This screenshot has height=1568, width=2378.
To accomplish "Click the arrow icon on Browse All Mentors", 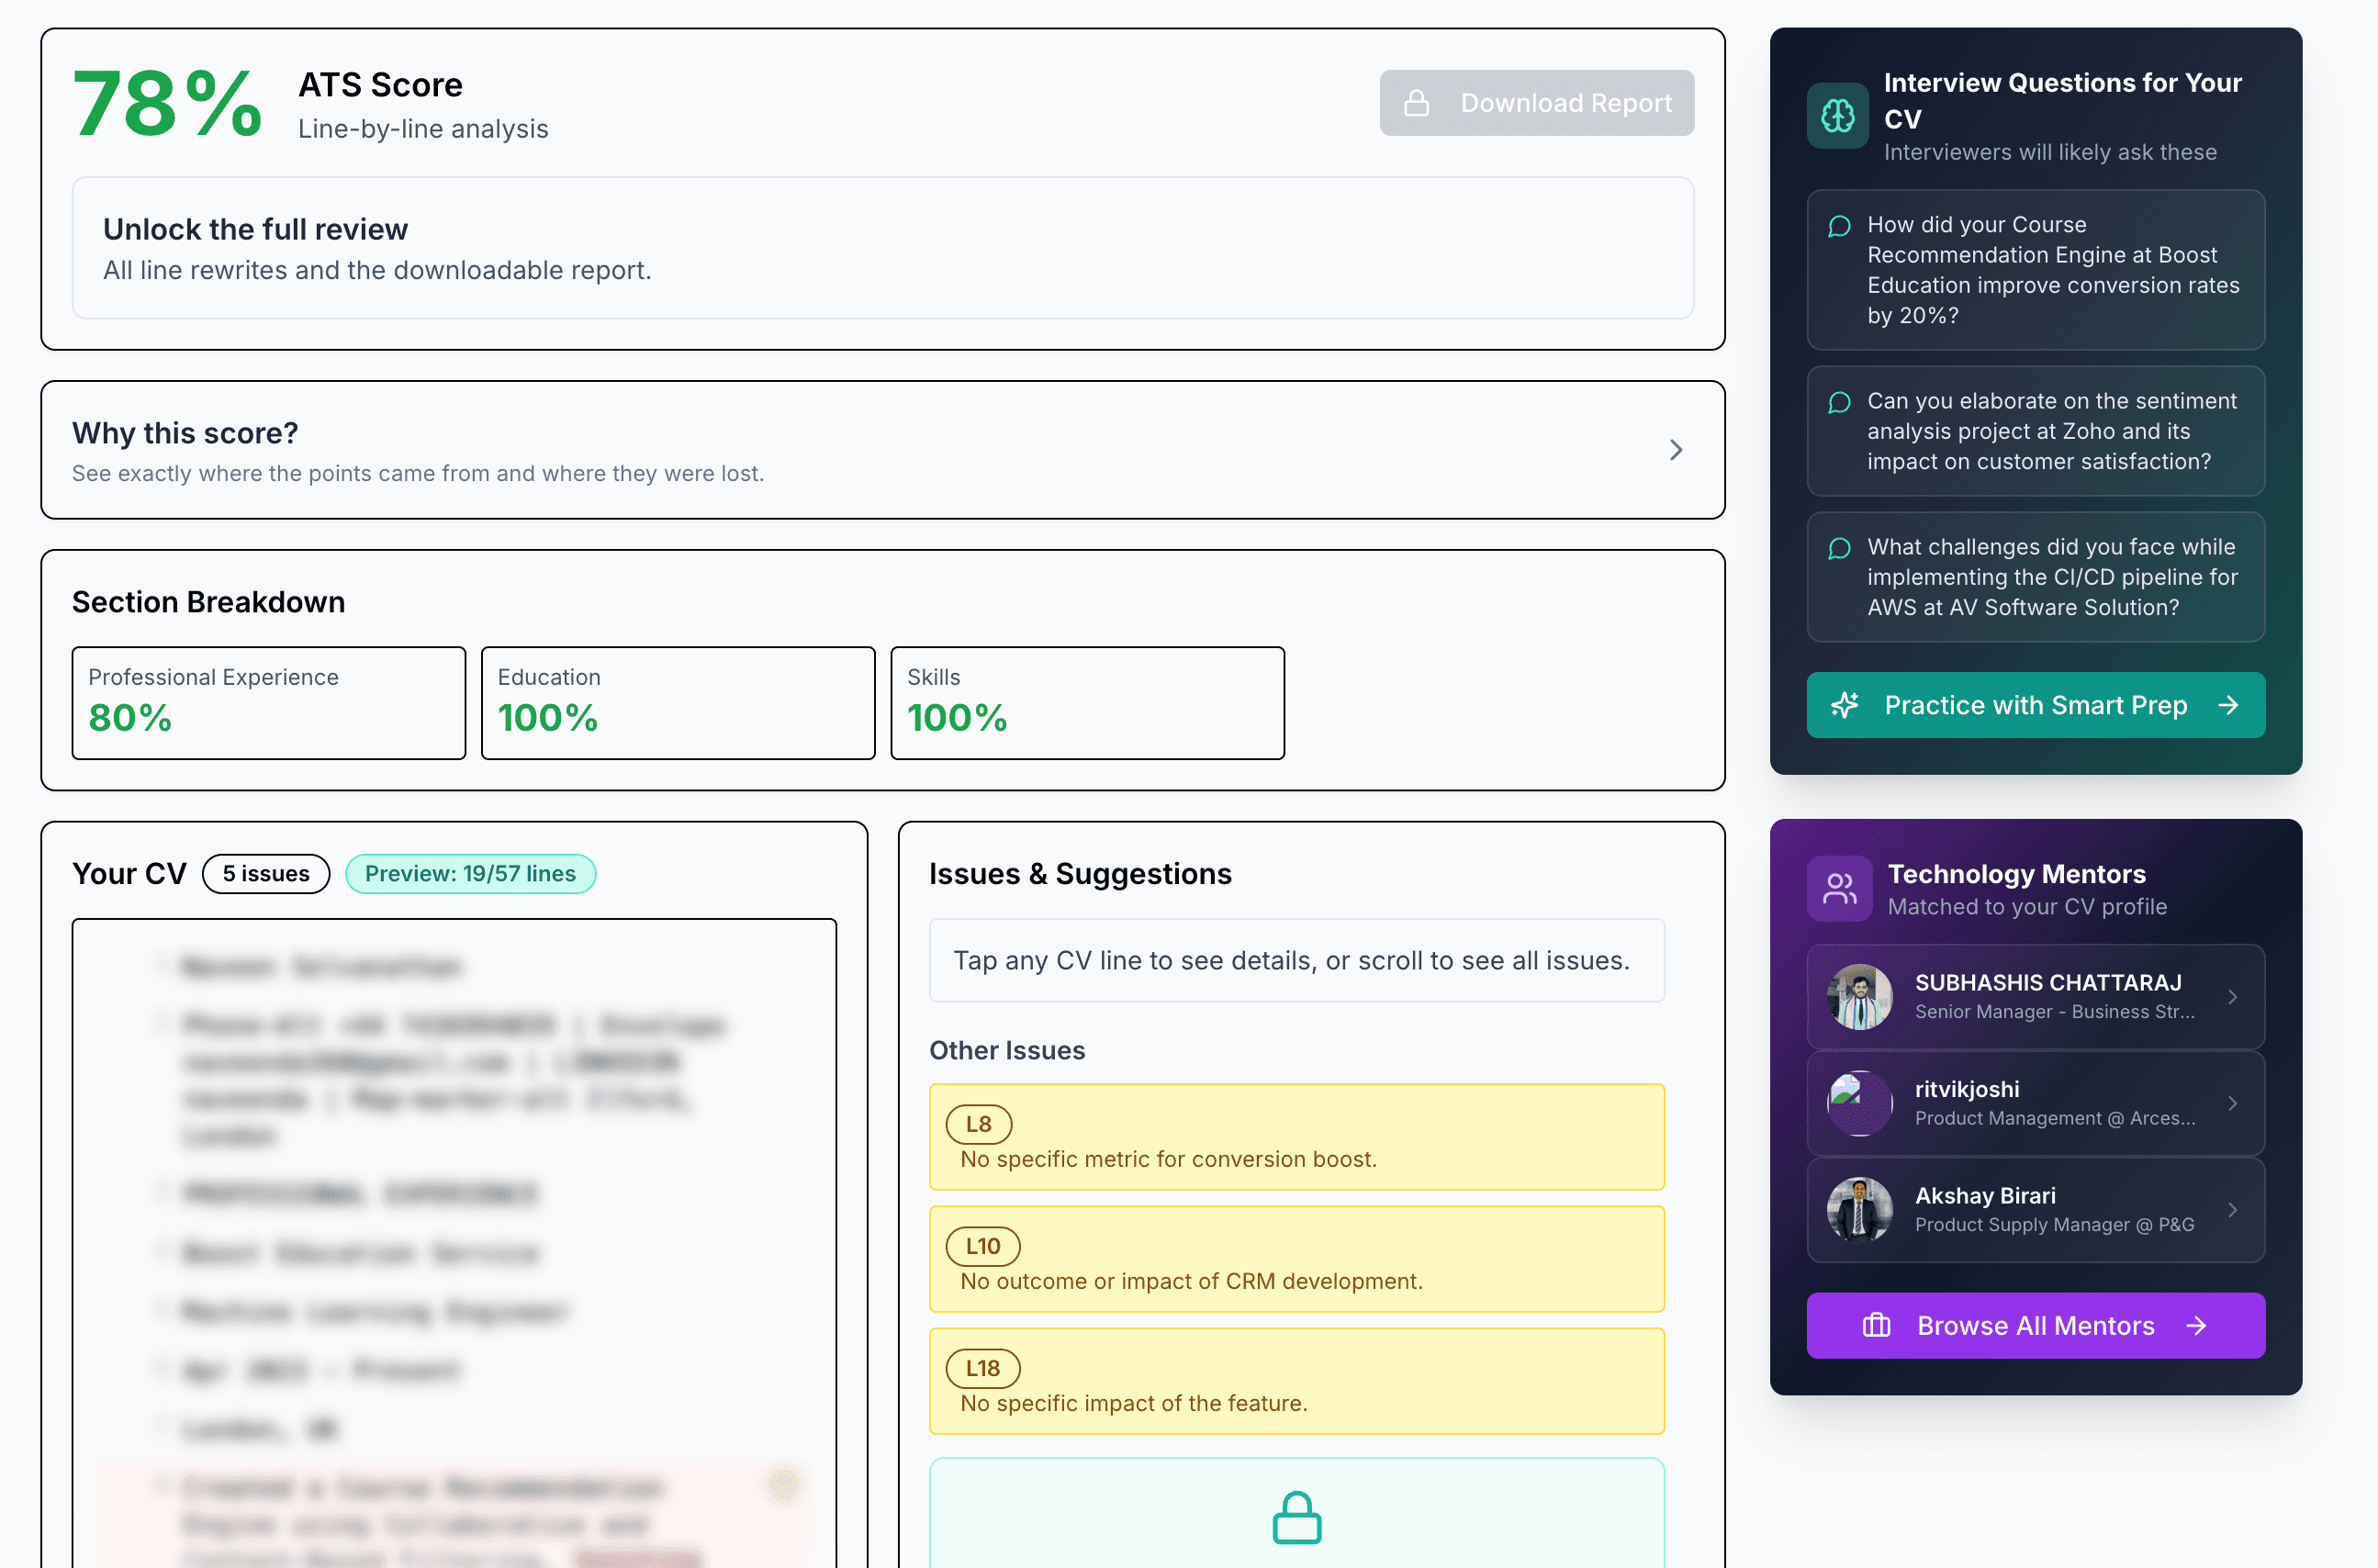I will pos(2196,1325).
